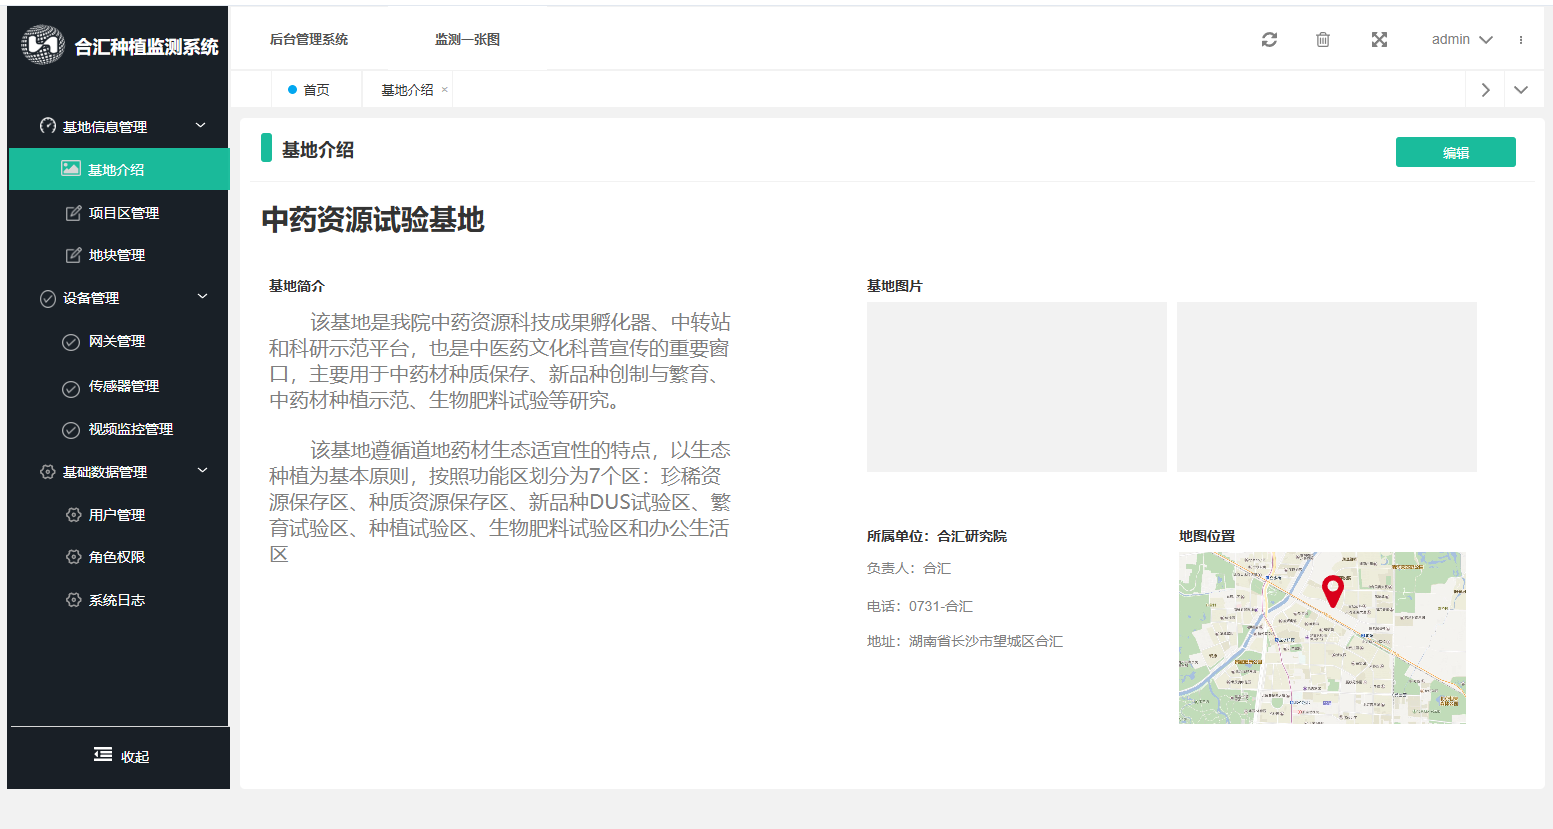Close the 基地介绍 tab
This screenshot has height=829, width=1553.
[x=443, y=89]
